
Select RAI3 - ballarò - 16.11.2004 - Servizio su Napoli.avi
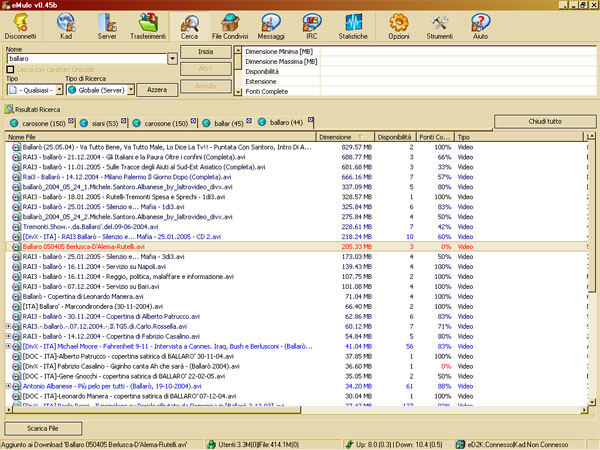pyautogui.click(x=94, y=267)
